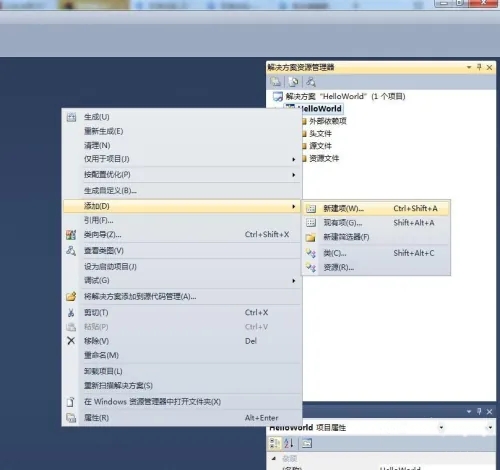Screen dimensions: 500x470
Task: Open the HelloWorld 项目属性 object combo box
Action: (x=381, y=427)
